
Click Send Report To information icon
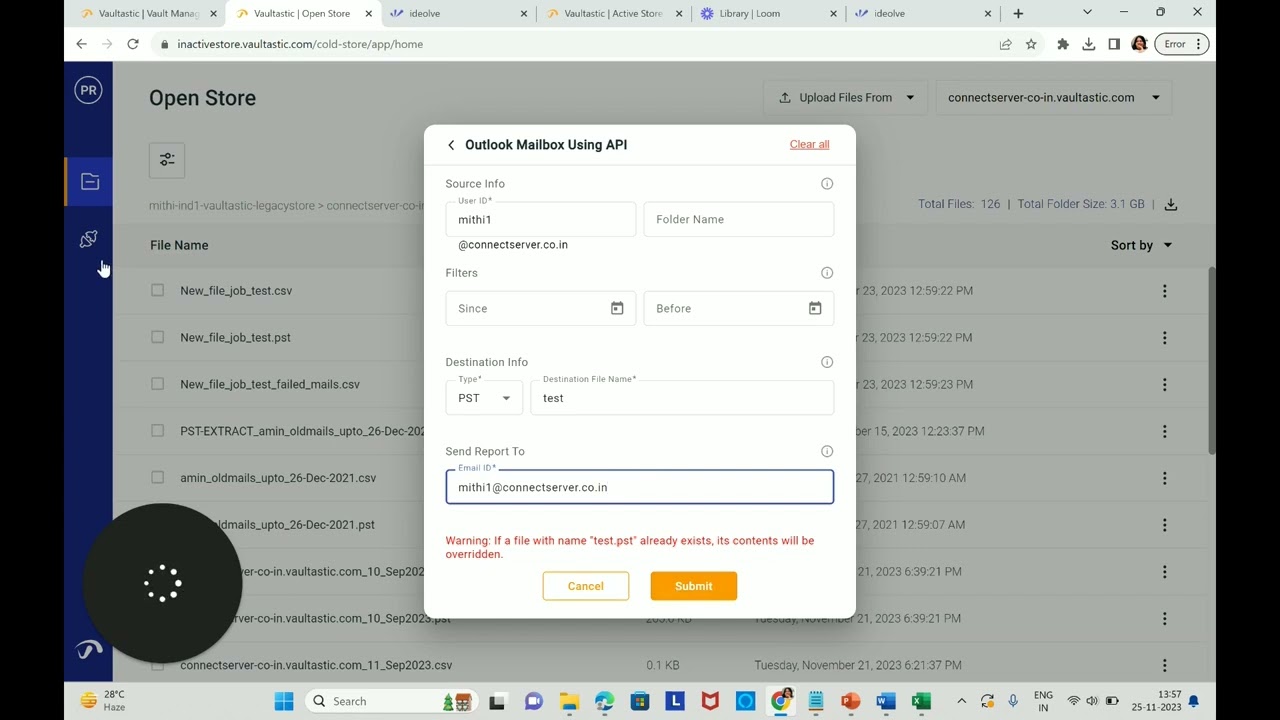coord(827,451)
